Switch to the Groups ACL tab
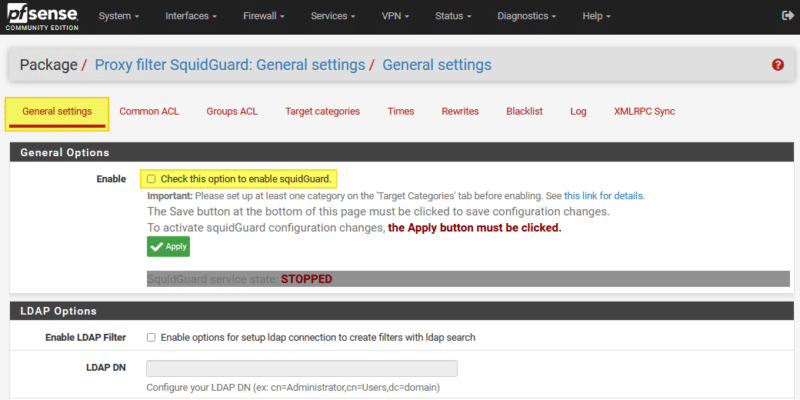 tap(232, 112)
